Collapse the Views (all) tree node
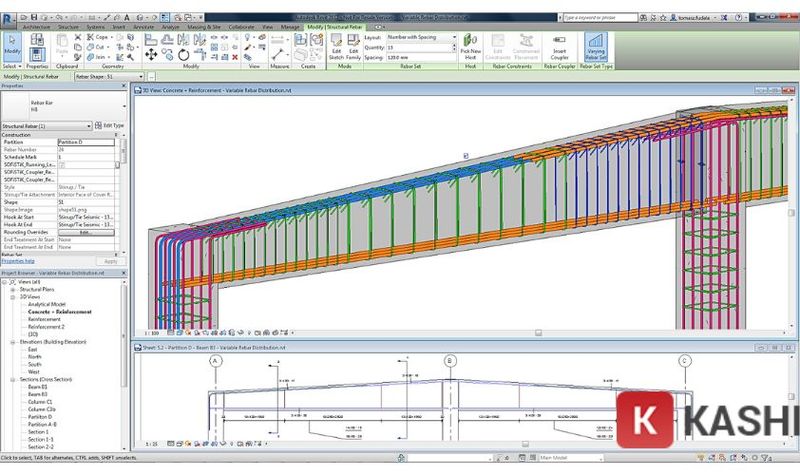 pos(5,282)
